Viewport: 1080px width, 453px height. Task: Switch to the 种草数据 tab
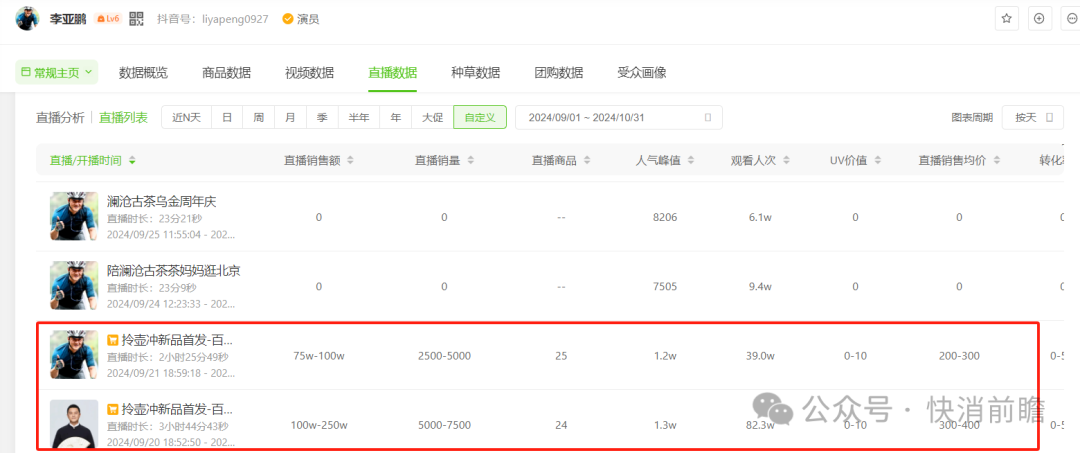(x=476, y=72)
